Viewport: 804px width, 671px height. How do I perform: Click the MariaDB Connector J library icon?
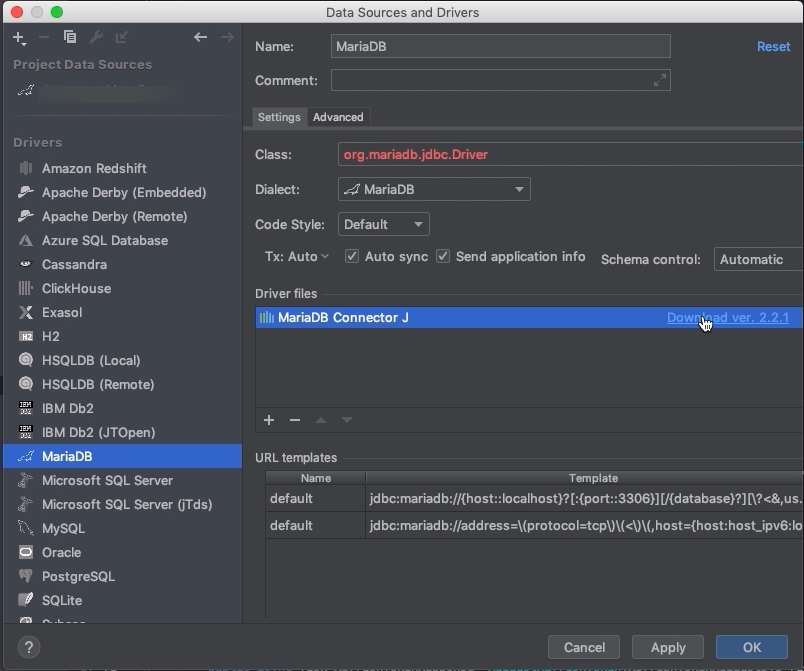(x=267, y=318)
